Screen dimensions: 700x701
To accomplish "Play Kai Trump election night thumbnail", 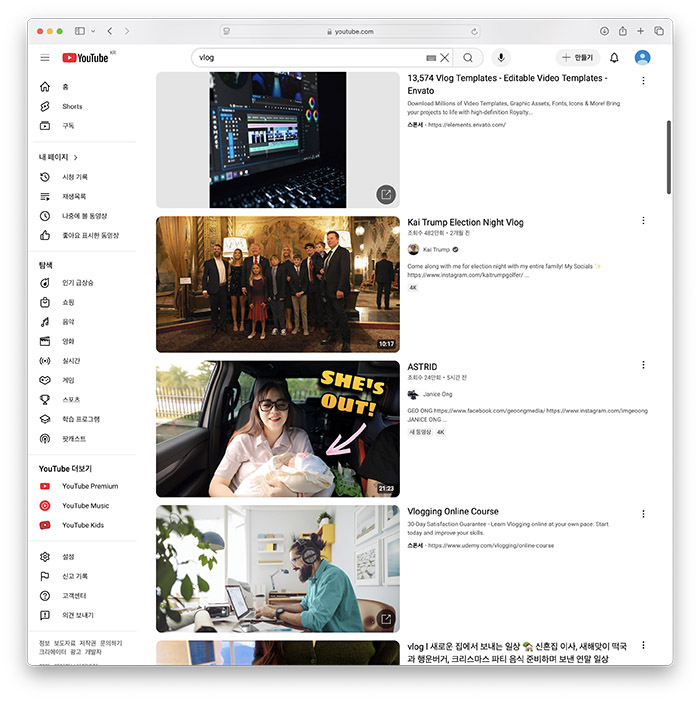I will point(278,284).
